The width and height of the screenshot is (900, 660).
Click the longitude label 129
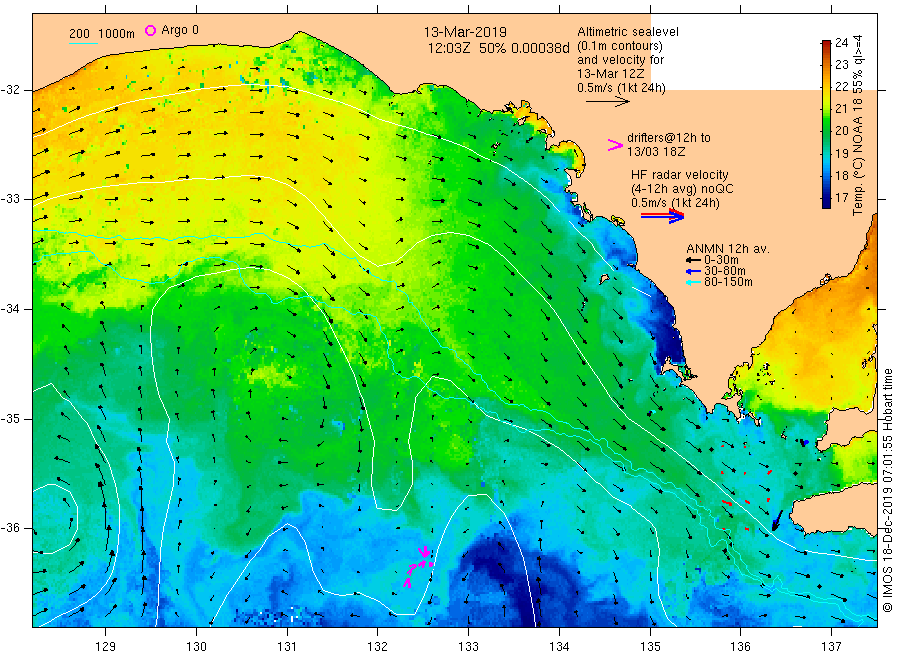(x=106, y=647)
